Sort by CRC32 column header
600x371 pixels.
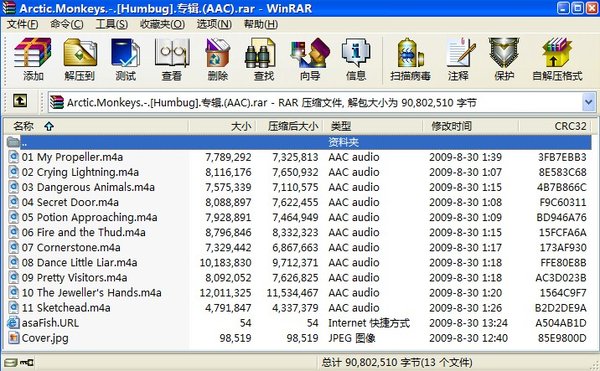point(555,126)
